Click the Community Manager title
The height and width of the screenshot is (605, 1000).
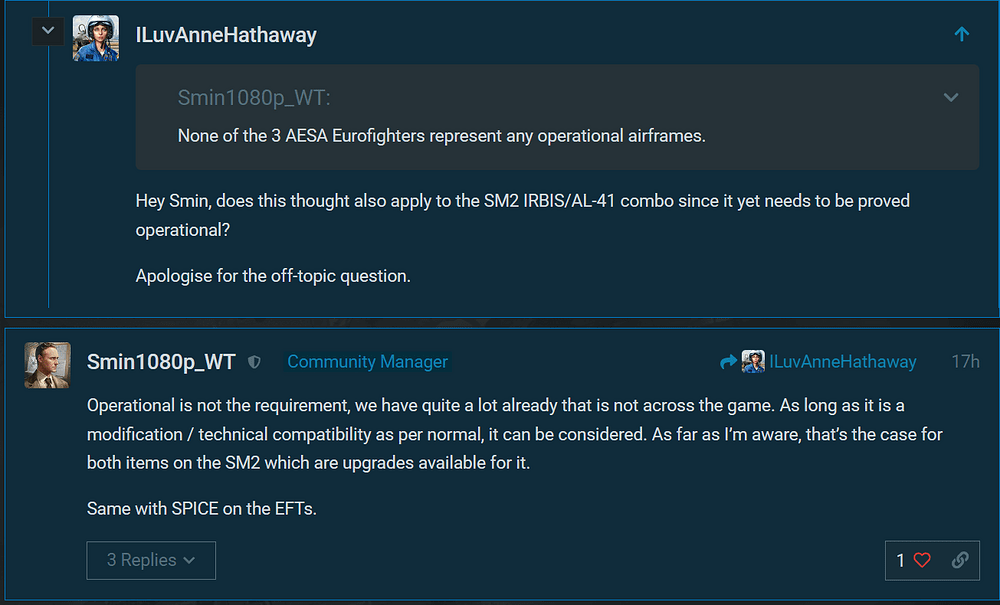click(367, 362)
